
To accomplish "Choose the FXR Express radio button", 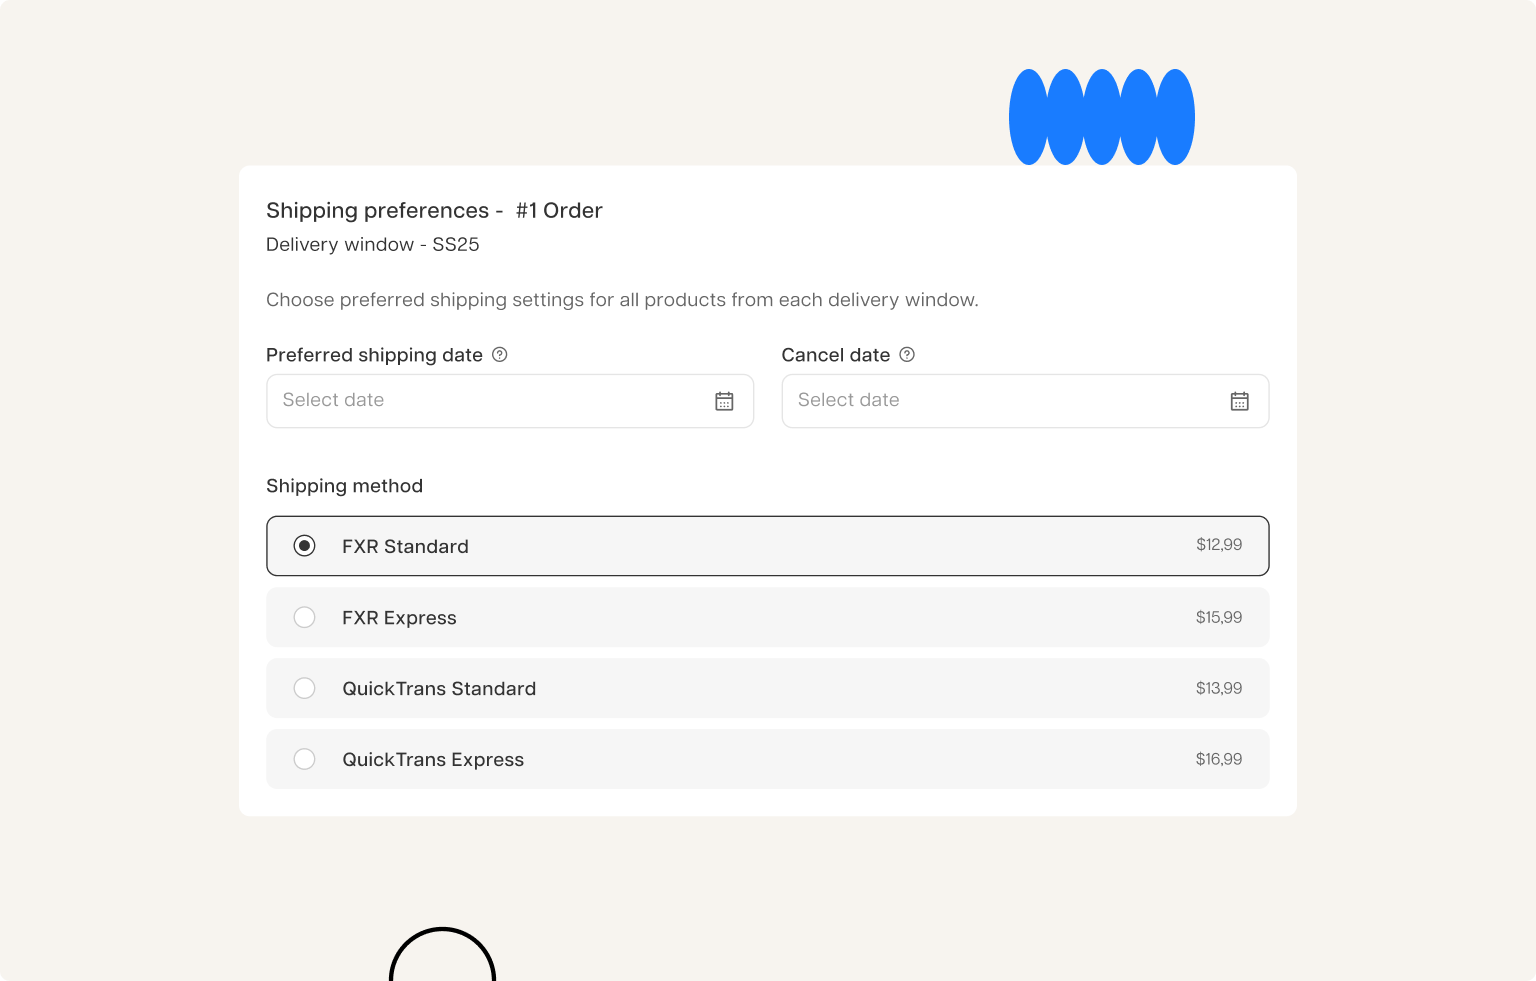I will 305,618.
